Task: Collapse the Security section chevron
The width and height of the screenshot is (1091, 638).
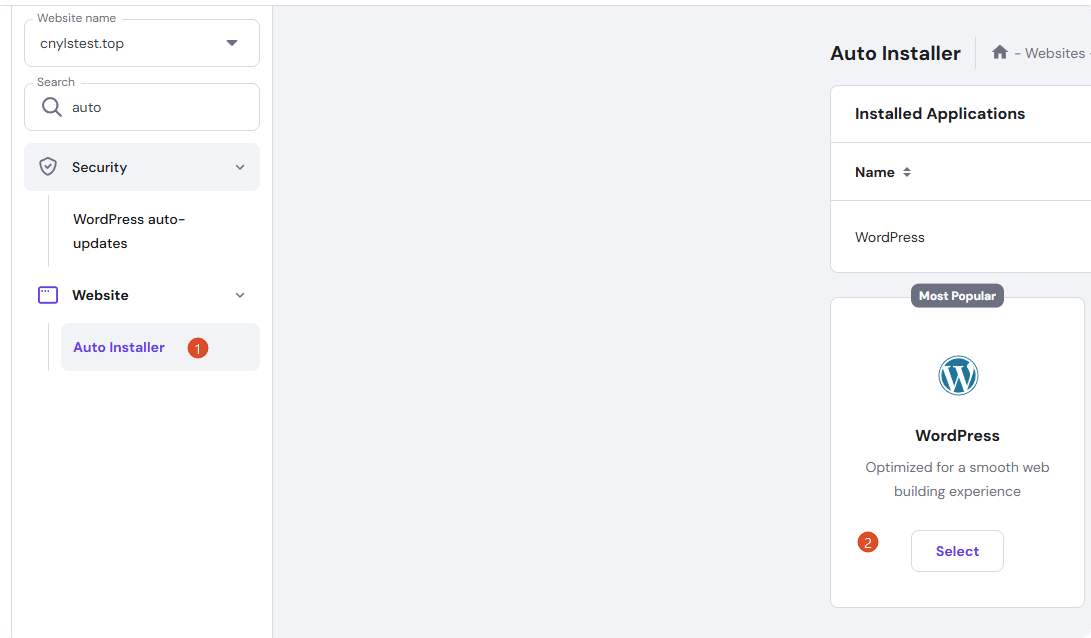Action: 239,167
